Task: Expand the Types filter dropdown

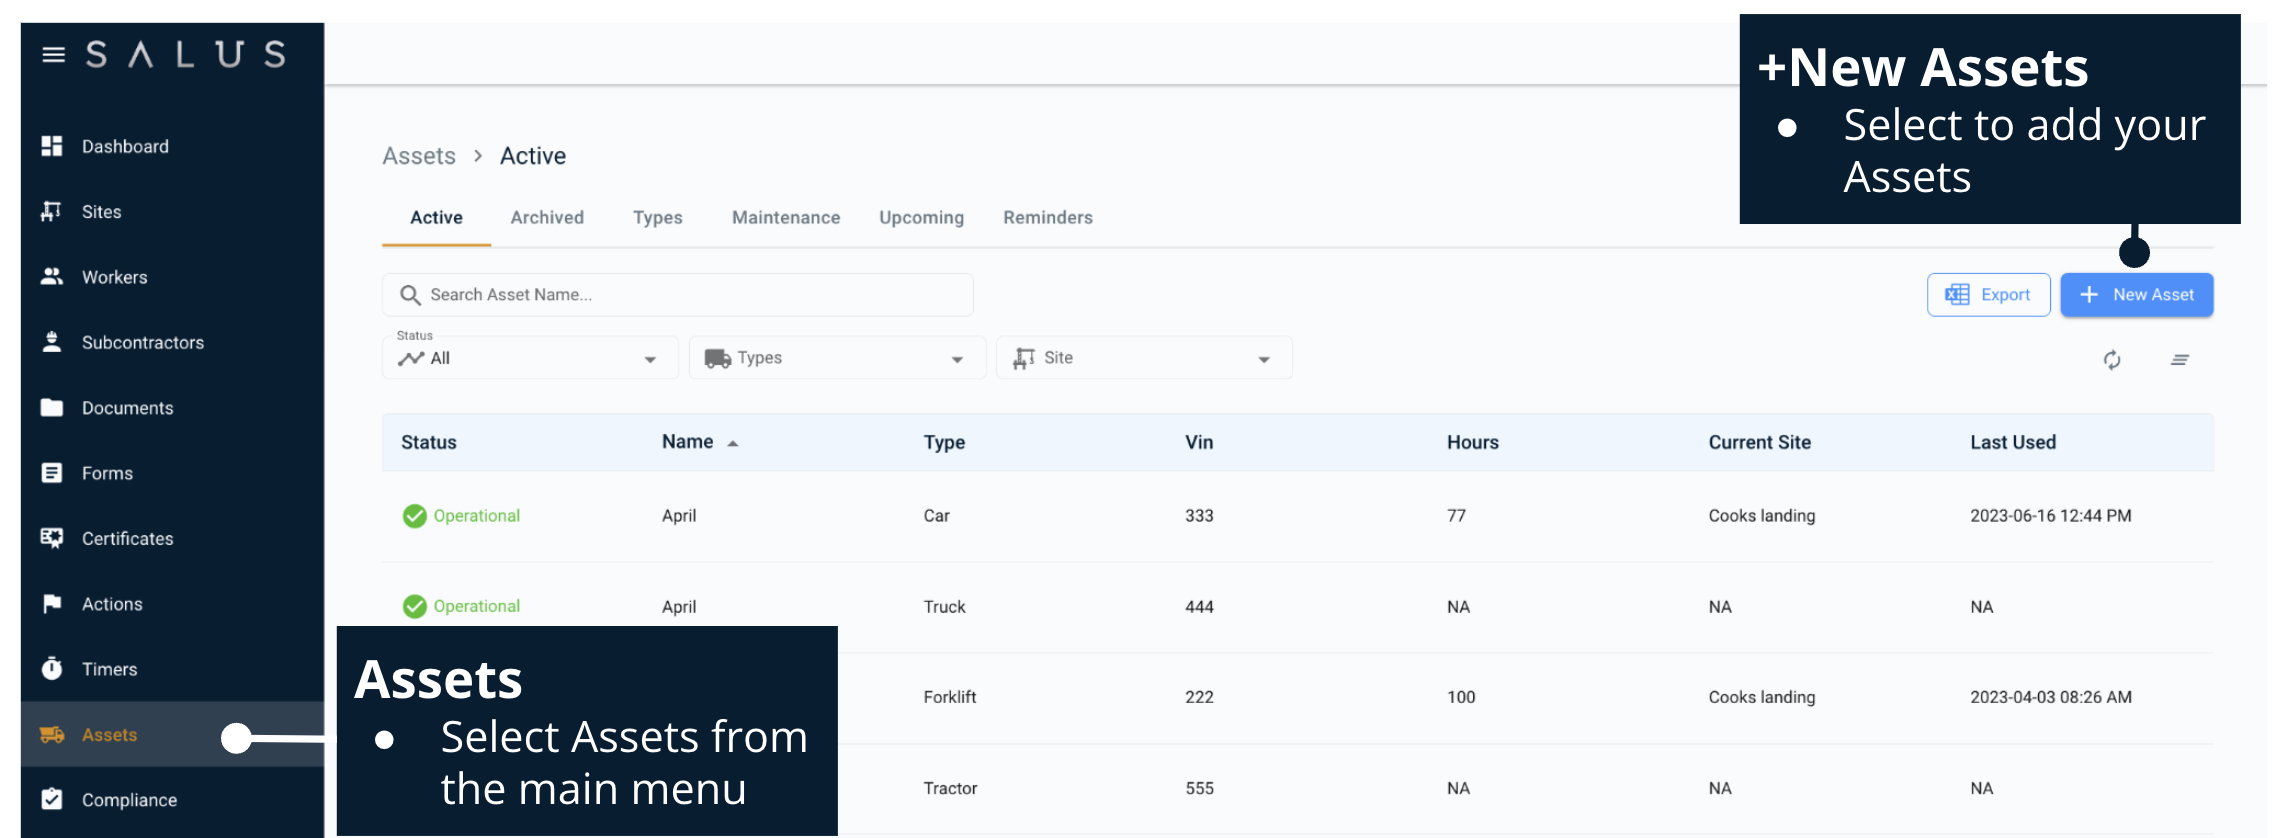Action: [x=836, y=359]
